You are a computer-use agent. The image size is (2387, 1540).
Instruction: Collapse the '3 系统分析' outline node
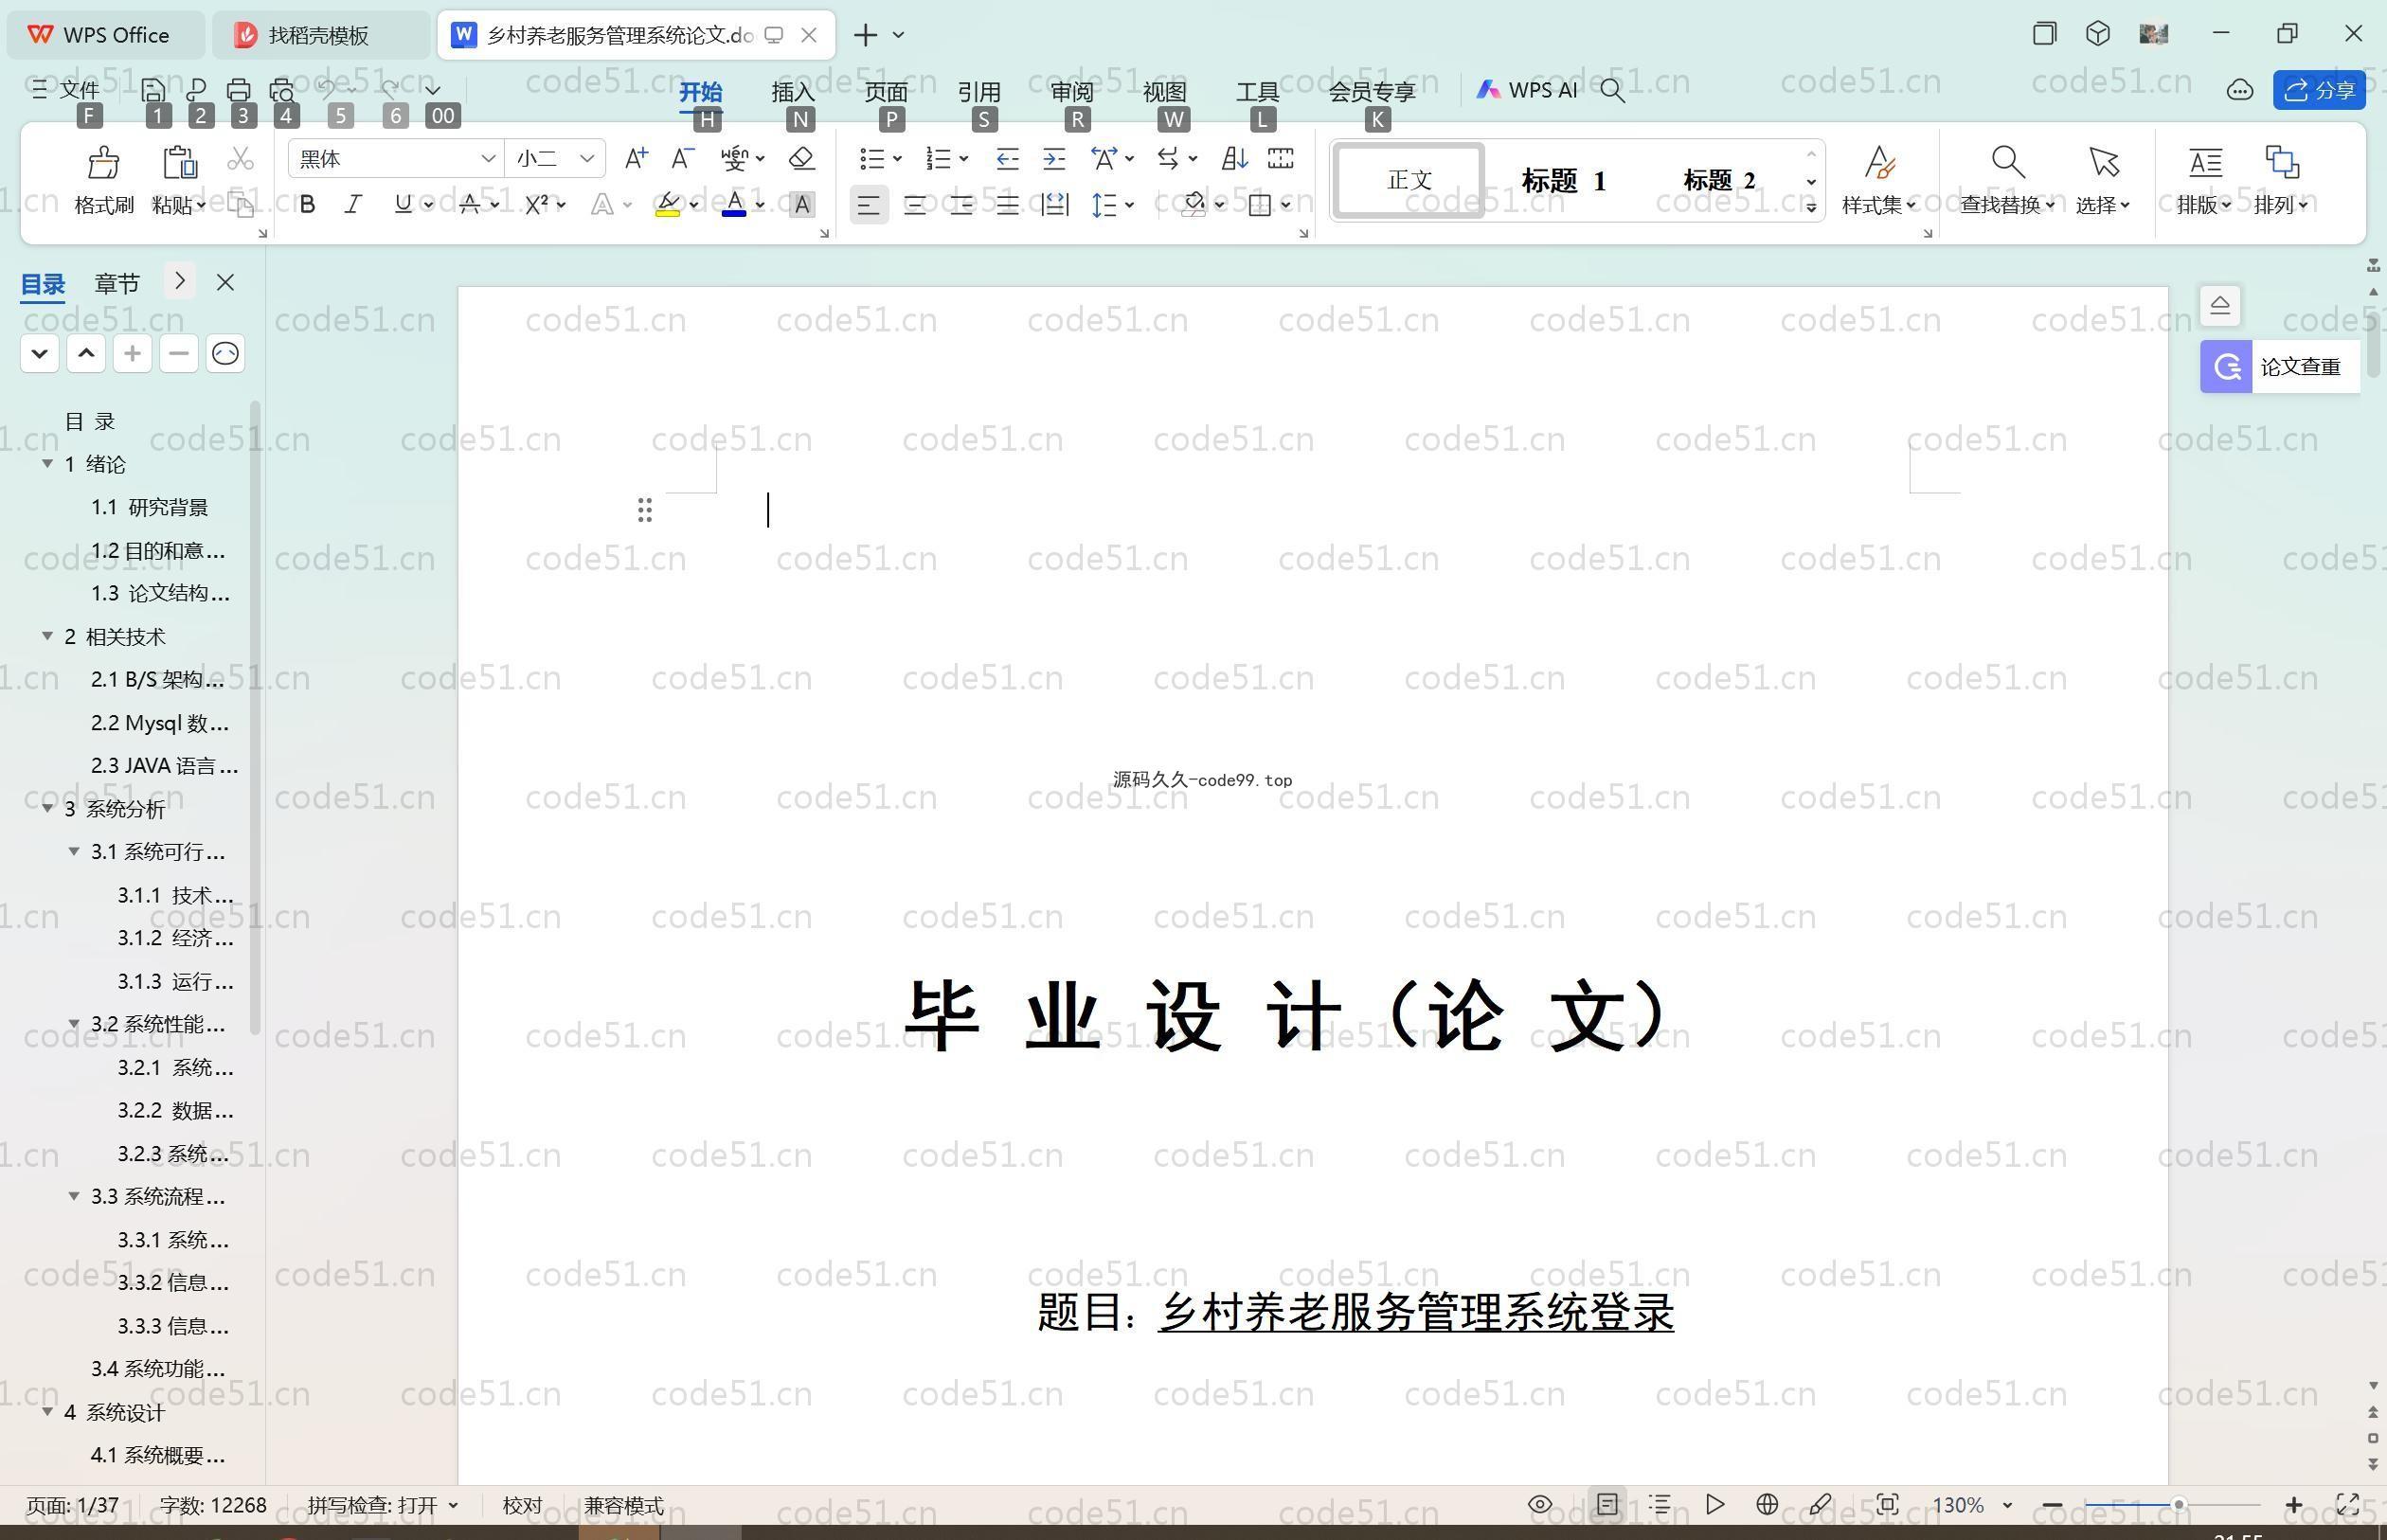(x=47, y=808)
